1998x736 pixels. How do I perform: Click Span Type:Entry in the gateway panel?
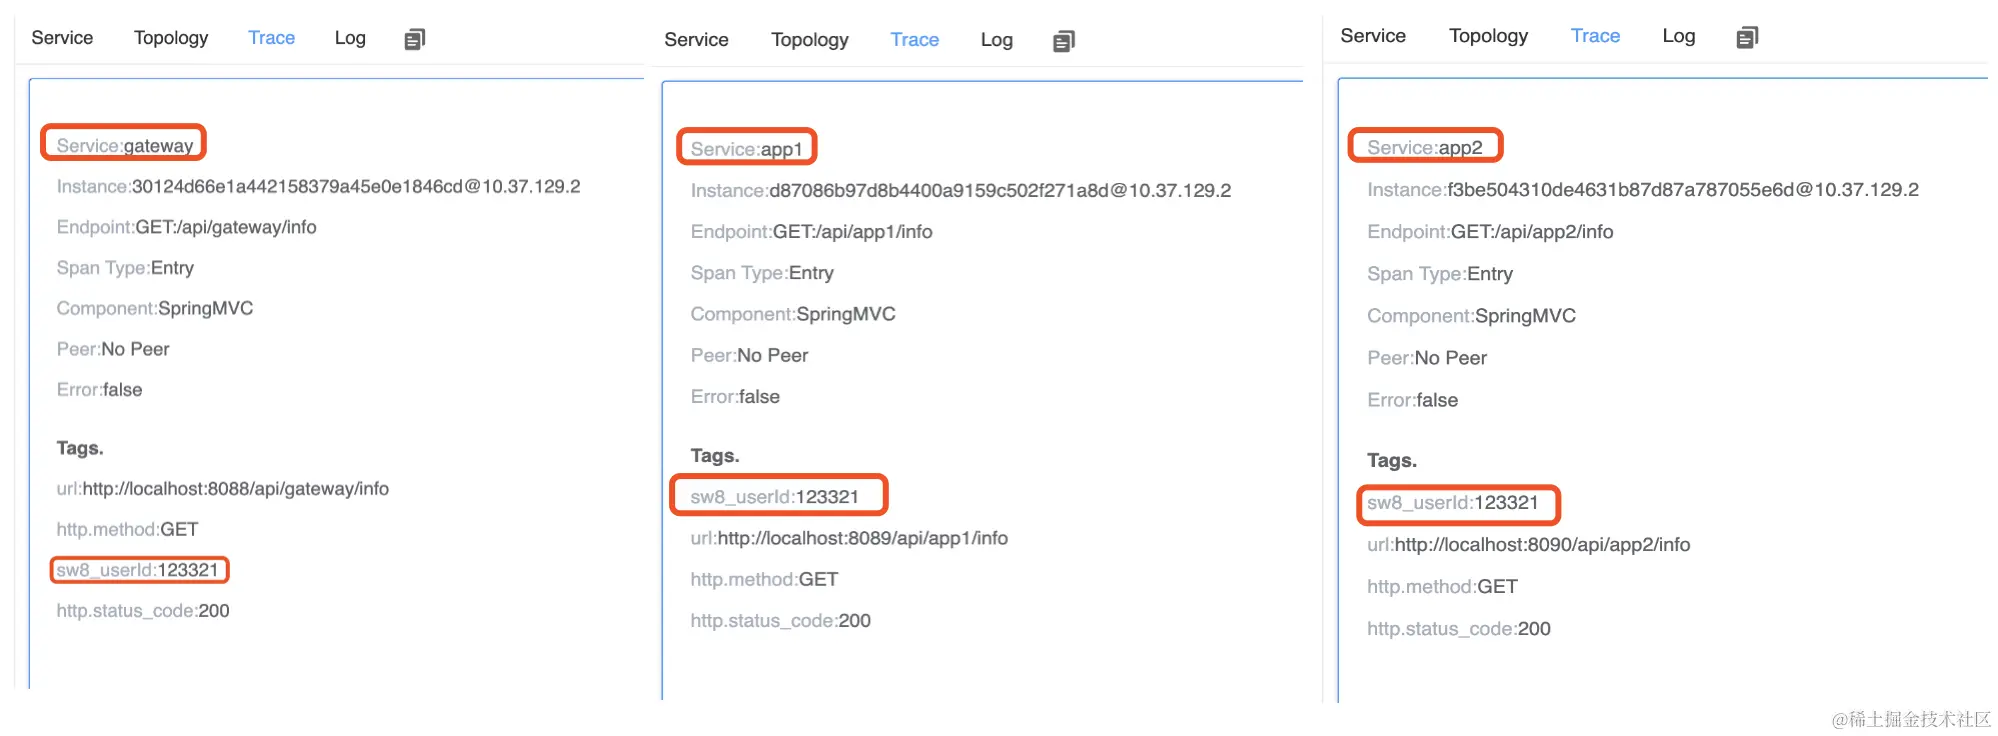[125, 268]
